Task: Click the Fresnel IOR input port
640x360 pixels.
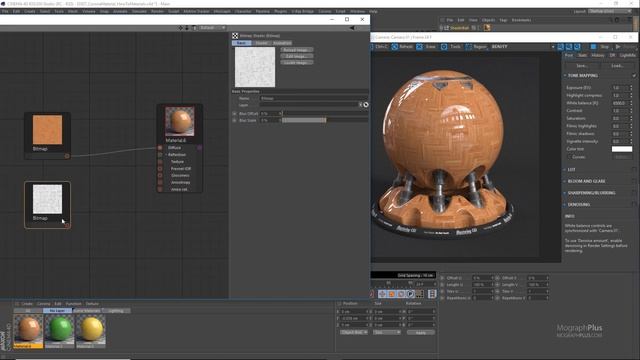Action: tap(160, 169)
